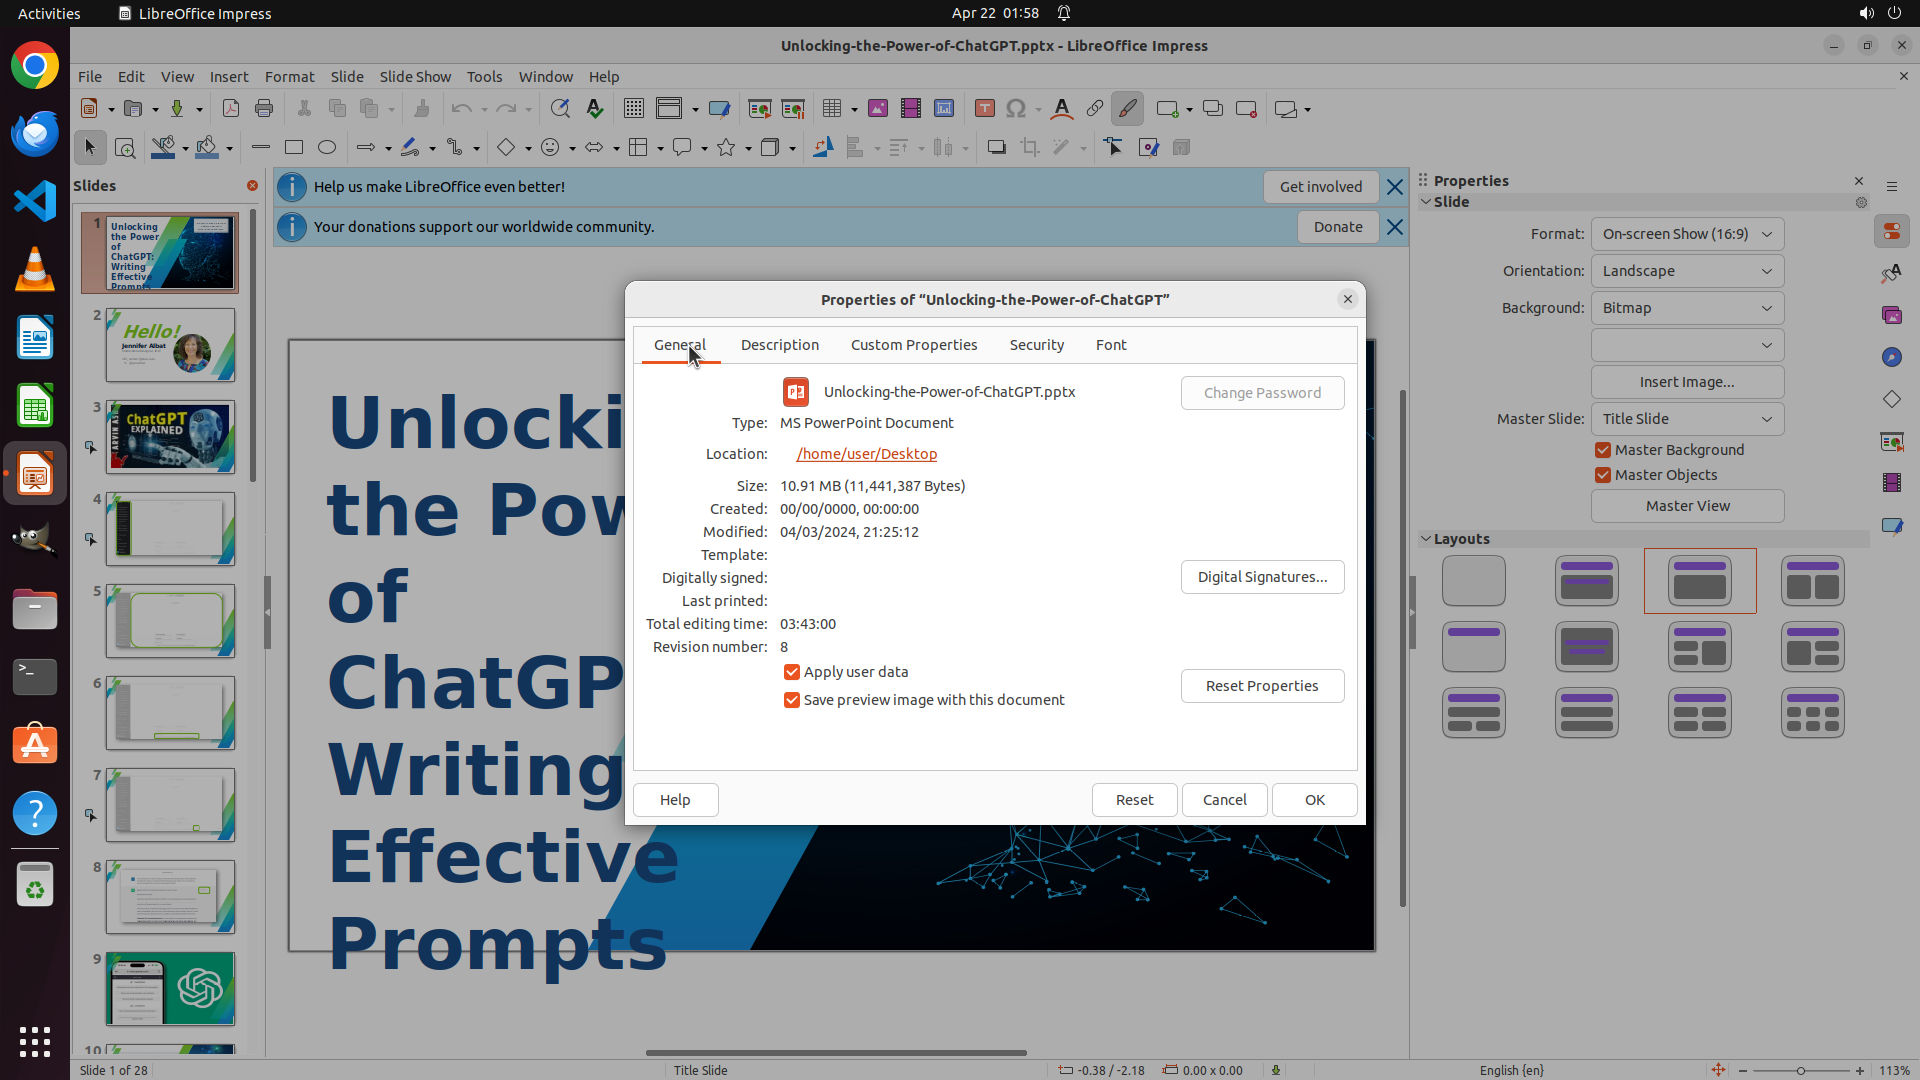
Task: Open the Master Slide dropdown
Action: pos(1687,419)
